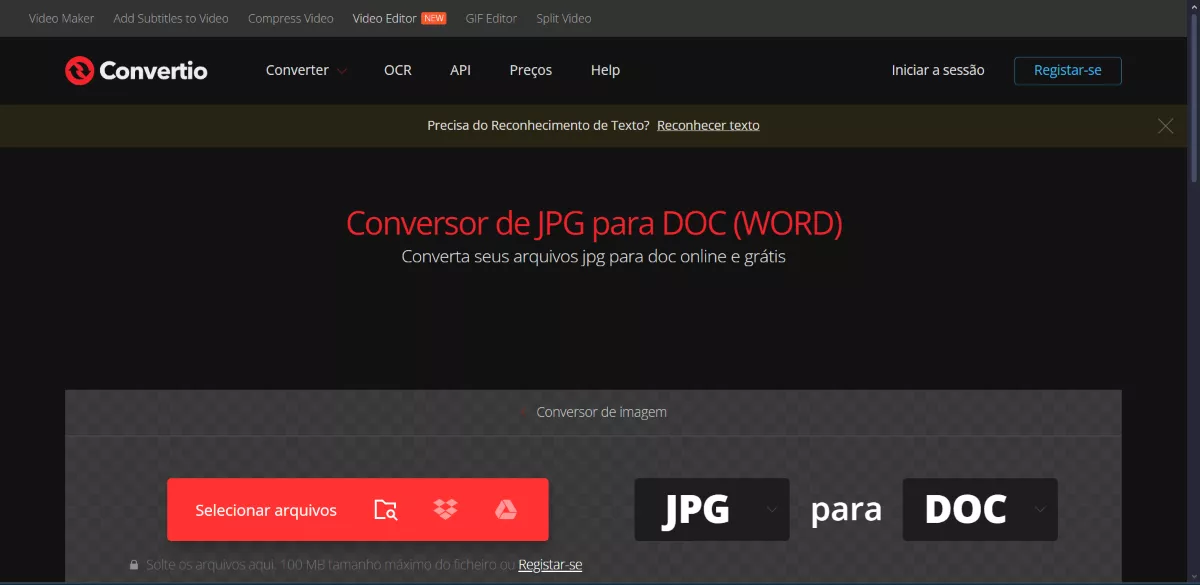The image size is (1200, 585).
Task: Open the Reconhecer texto link
Action: click(708, 125)
